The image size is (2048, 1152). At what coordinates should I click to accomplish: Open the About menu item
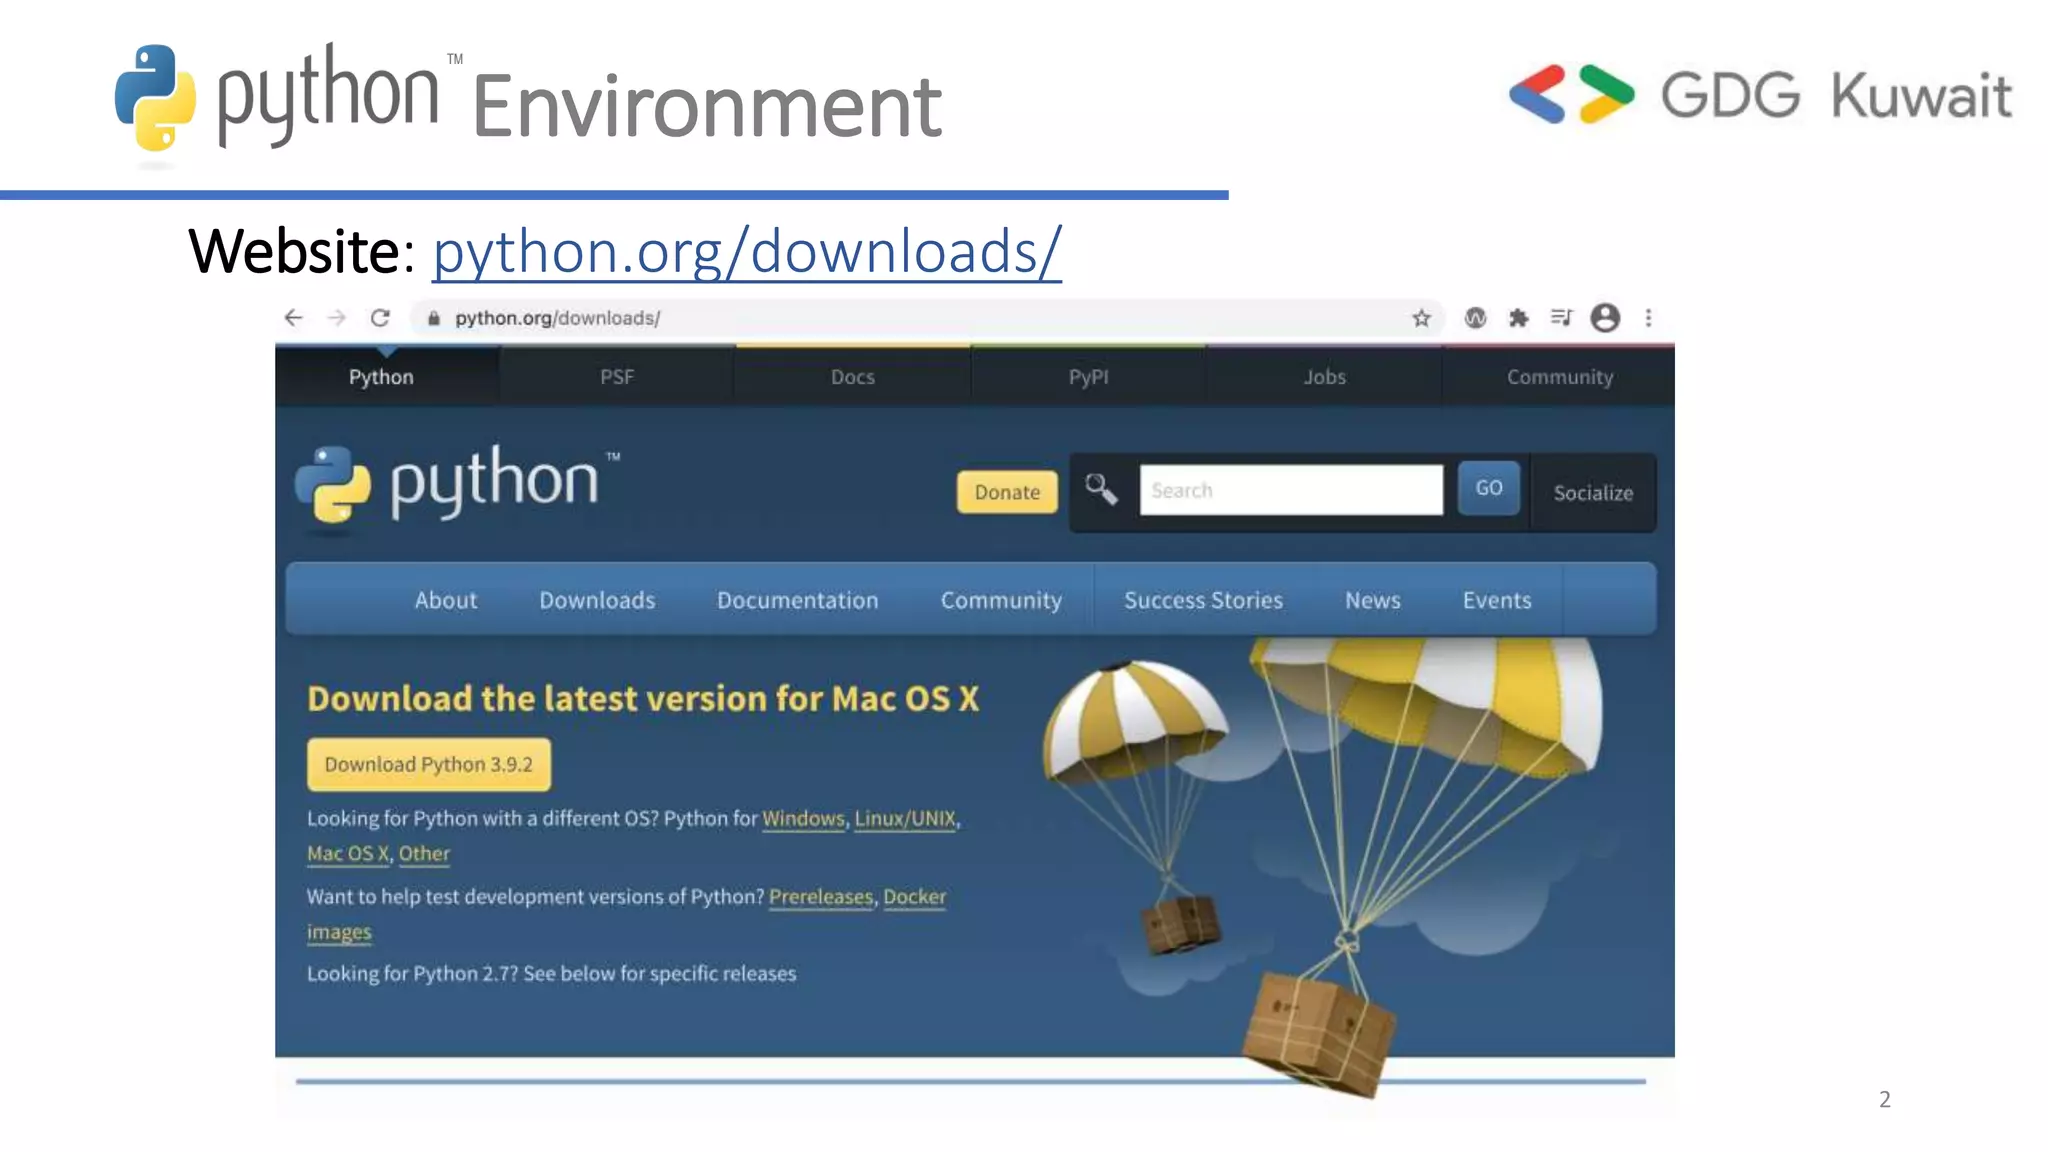446,600
